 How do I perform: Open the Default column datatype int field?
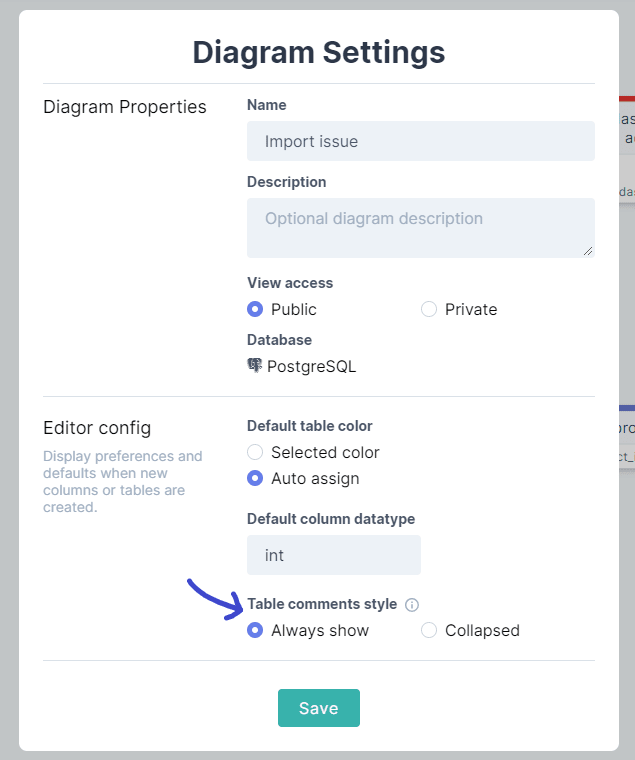[x=334, y=555]
